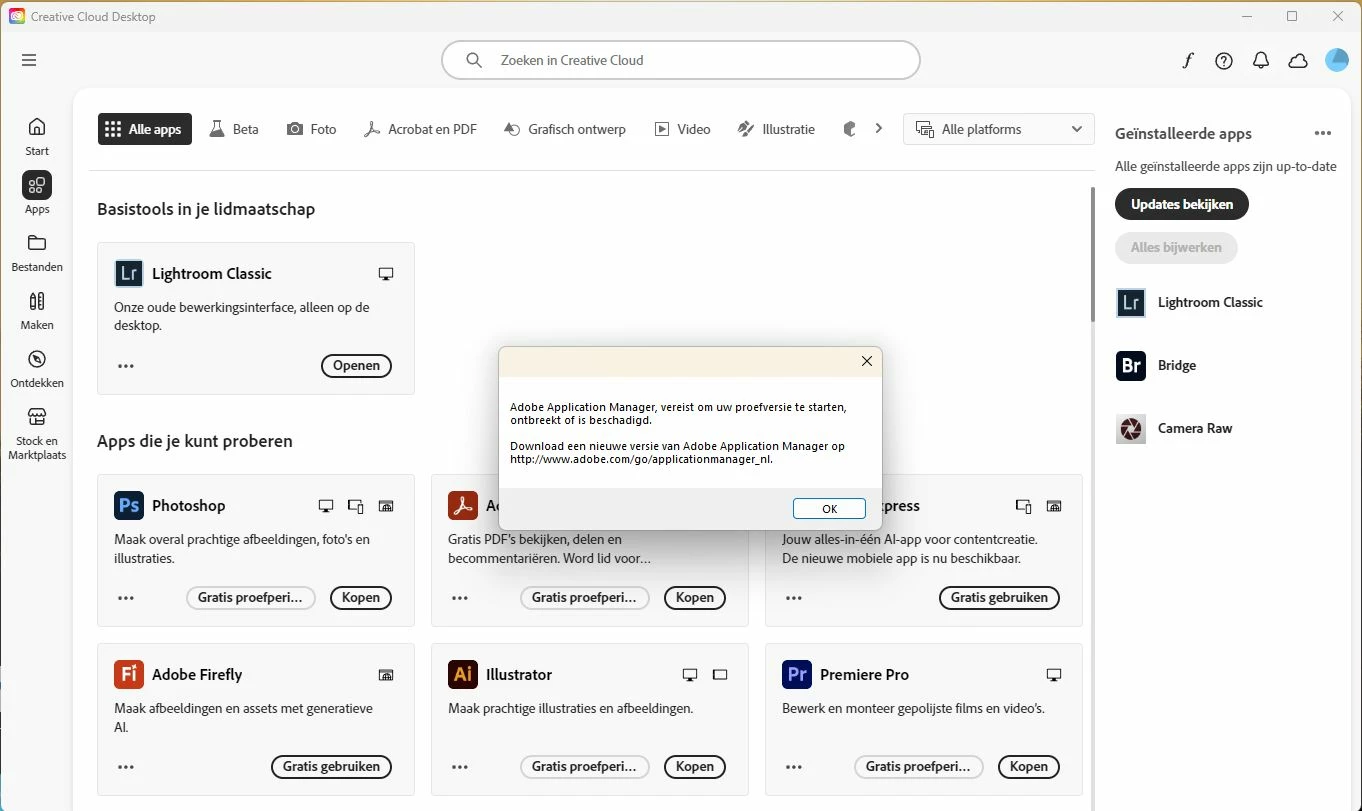Click the Photoshop app icon
Viewport: 1362px width, 811px height.
tap(129, 505)
